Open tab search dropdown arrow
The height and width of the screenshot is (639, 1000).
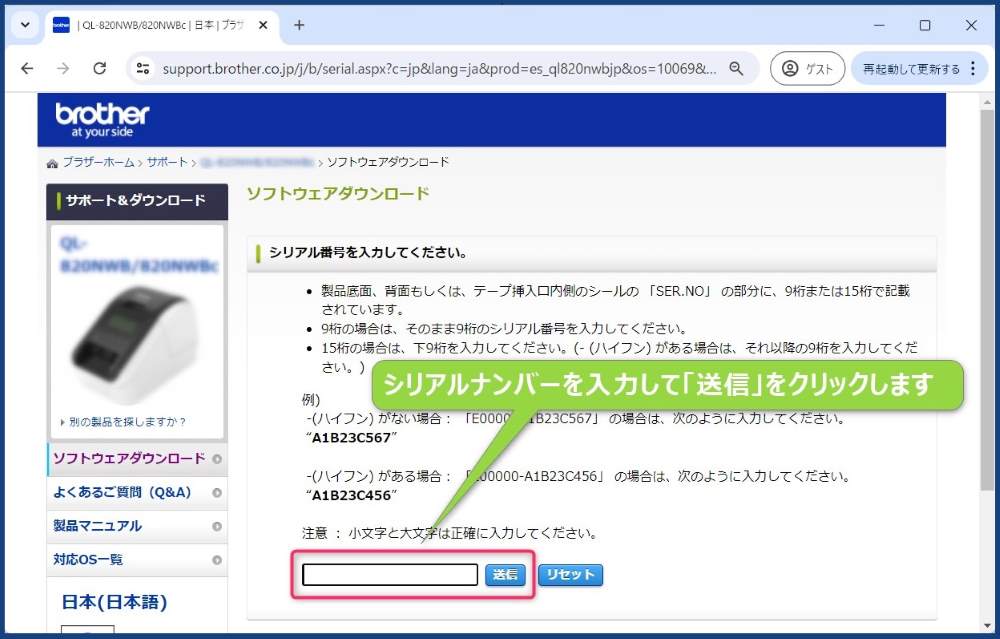(25, 25)
